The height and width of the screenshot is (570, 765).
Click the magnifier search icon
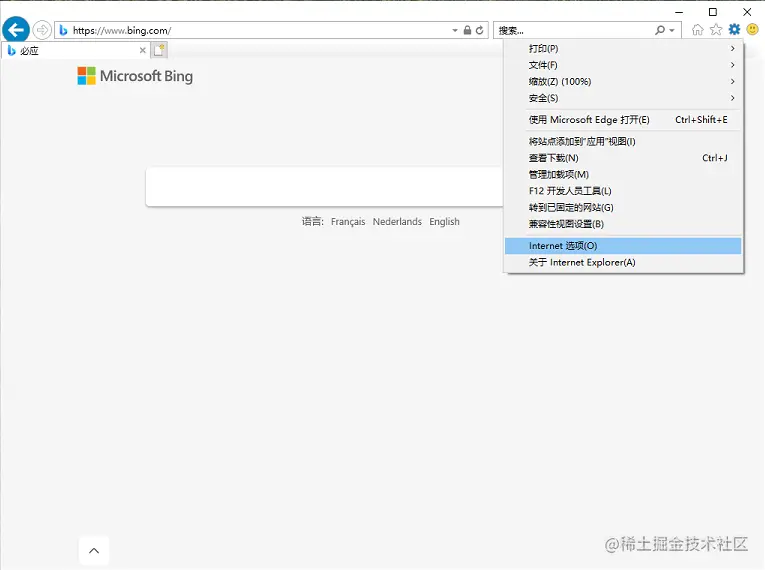pyautogui.click(x=660, y=30)
